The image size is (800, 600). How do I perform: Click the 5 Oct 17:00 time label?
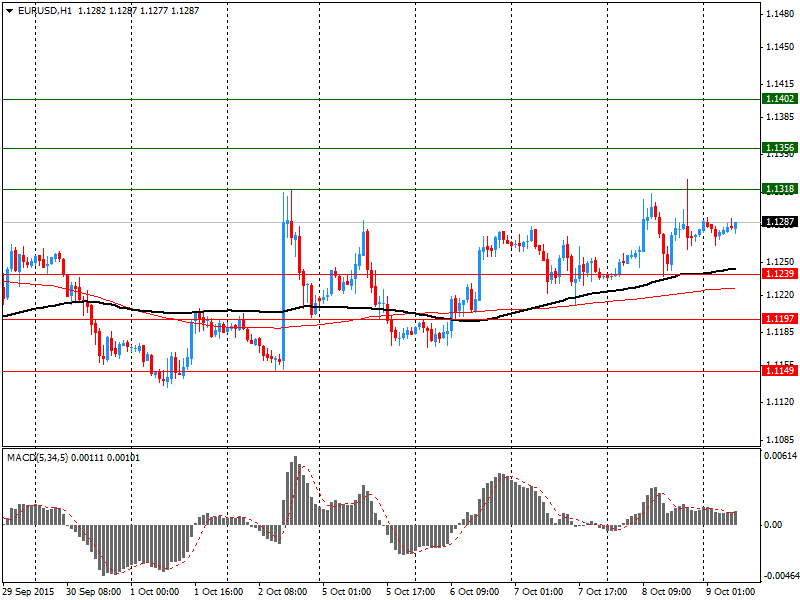pyautogui.click(x=411, y=592)
